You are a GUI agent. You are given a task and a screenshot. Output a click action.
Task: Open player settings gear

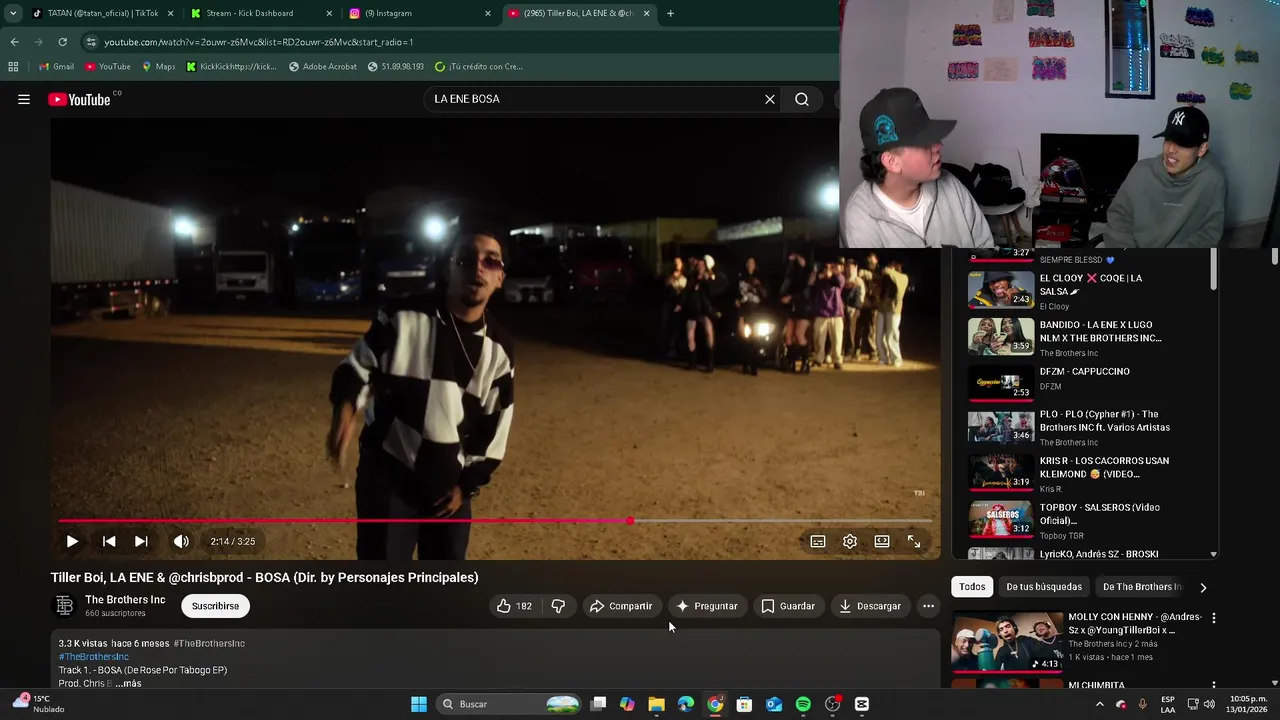point(850,541)
